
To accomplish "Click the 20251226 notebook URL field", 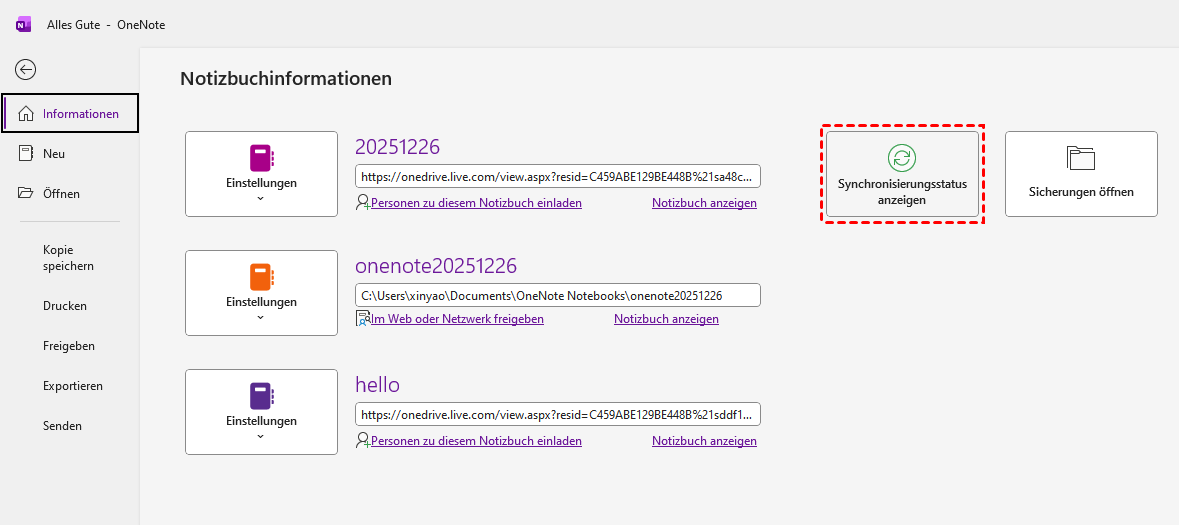I will coord(557,176).
